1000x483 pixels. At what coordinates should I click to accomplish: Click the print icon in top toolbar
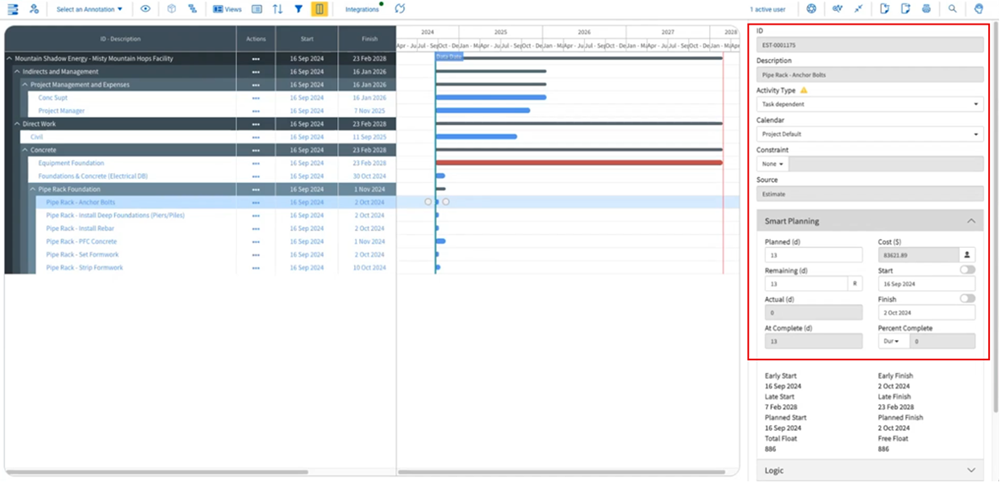(926, 10)
